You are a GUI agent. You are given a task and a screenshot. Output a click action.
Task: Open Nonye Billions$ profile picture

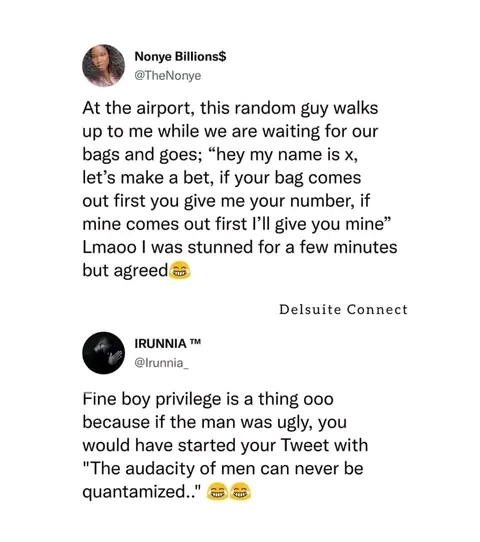[x=103, y=65]
